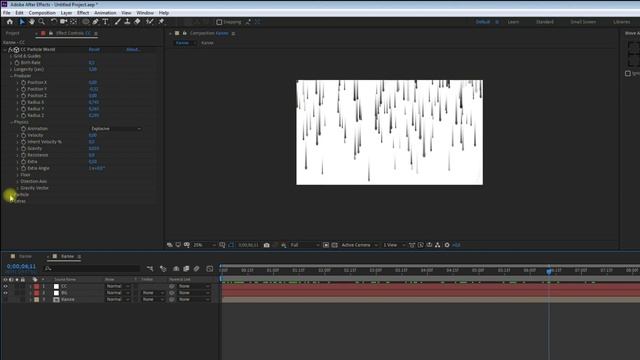Select the Brush tool
Image resolution: width=640 pixels, height=360 pixels.
click(x=117, y=22)
